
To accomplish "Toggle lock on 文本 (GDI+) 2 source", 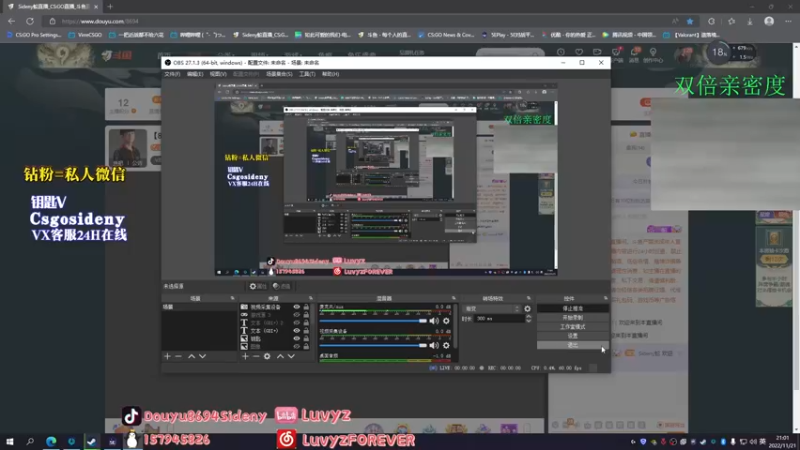I will (x=306, y=323).
